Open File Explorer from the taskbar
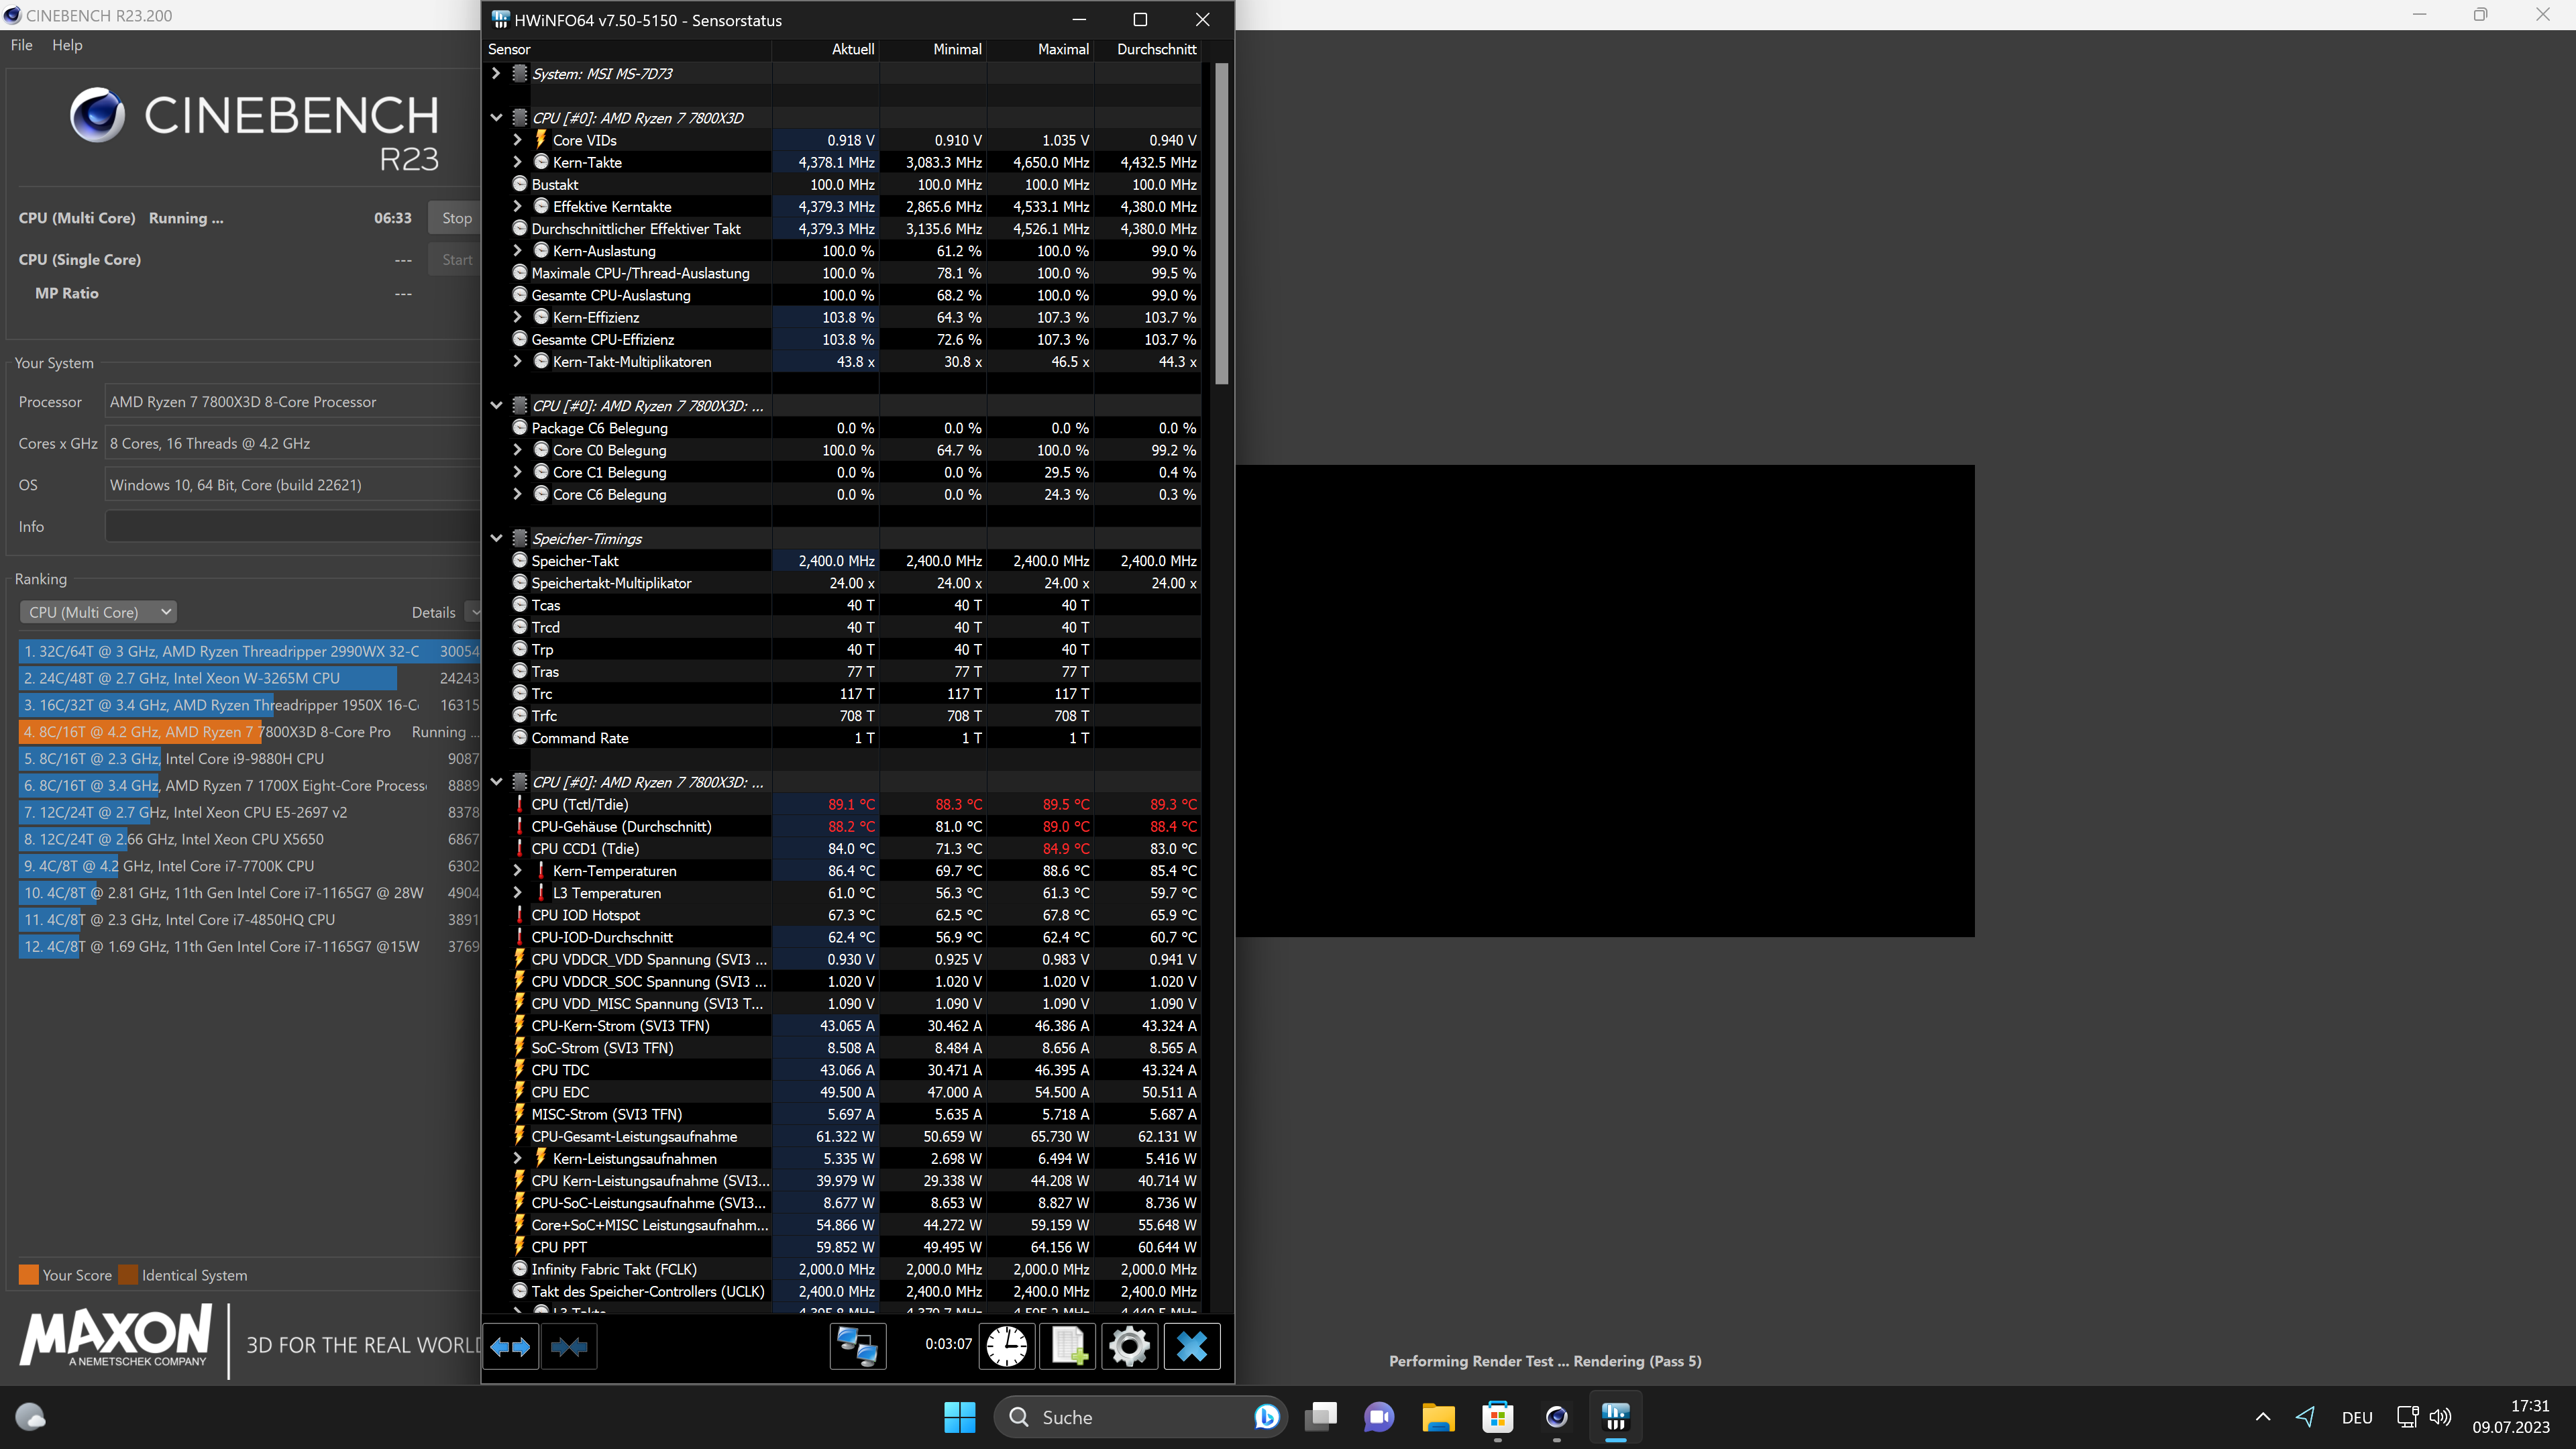Image resolution: width=2576 pixels, height=1449 pixels. tap(1438, 1417)
